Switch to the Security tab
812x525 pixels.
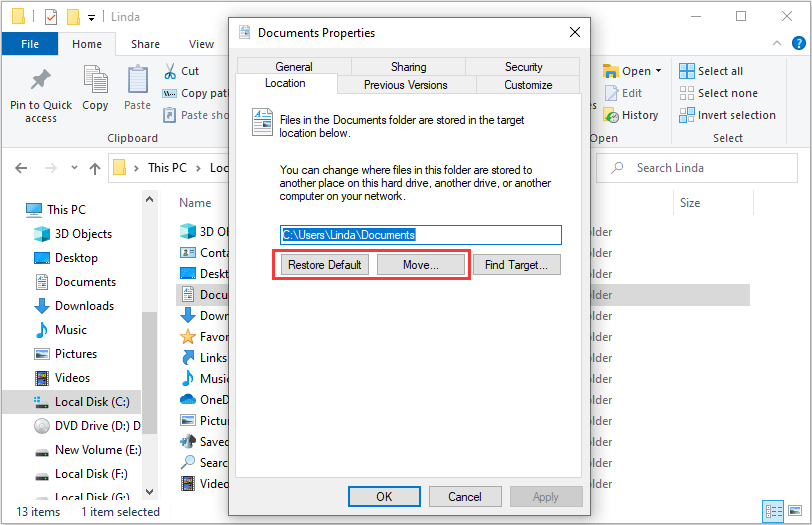524,67
